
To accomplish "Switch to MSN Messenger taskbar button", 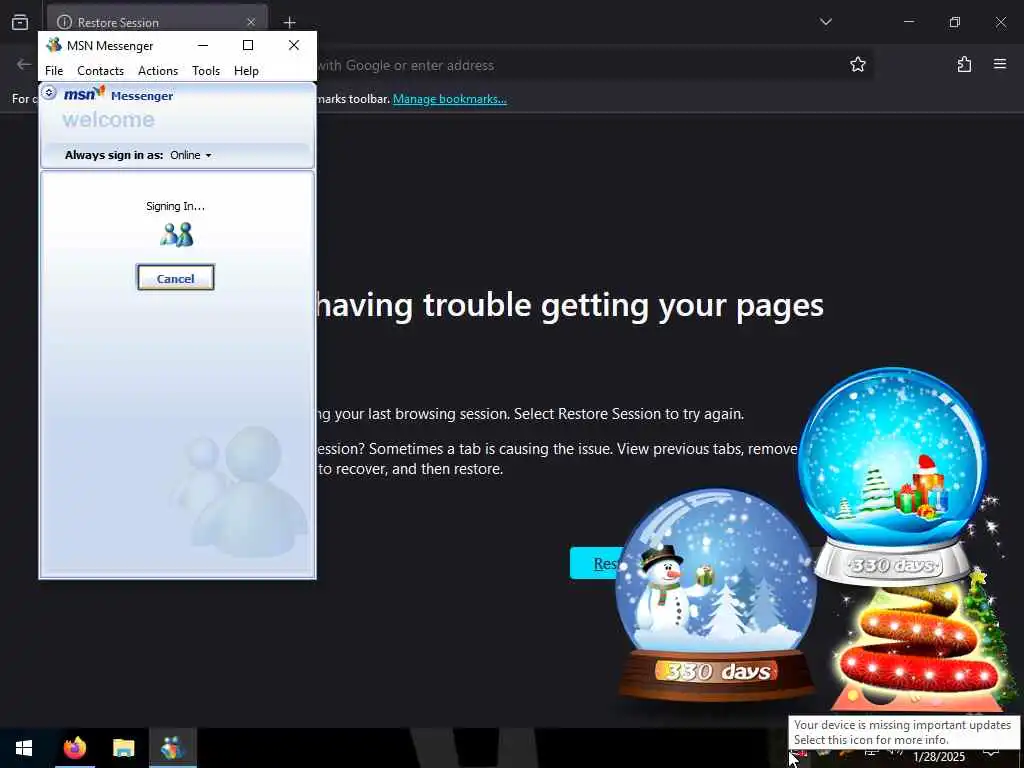I will pos(173,748).
